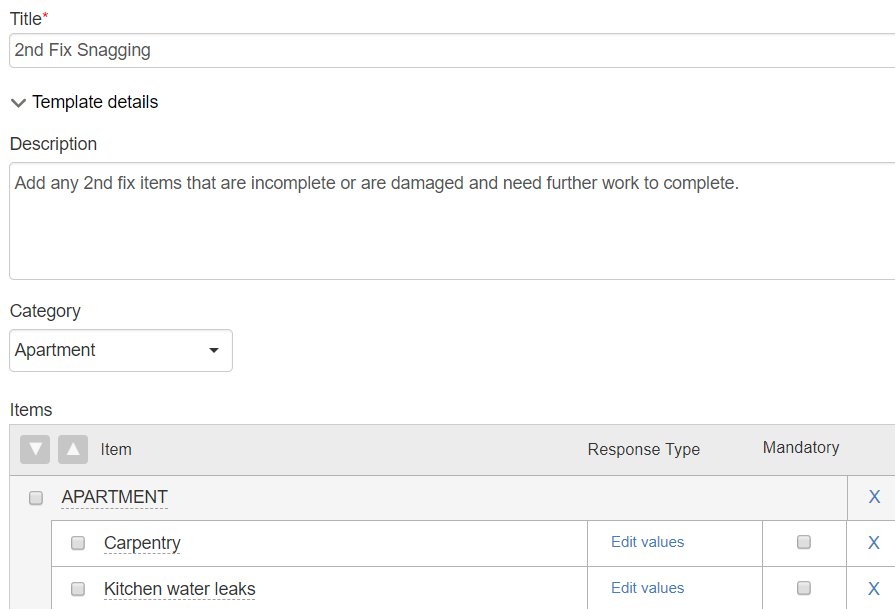Viewport: 895px width, 609px height.
Task: Collapse the Template details section chevron
Action: (18, 103)
